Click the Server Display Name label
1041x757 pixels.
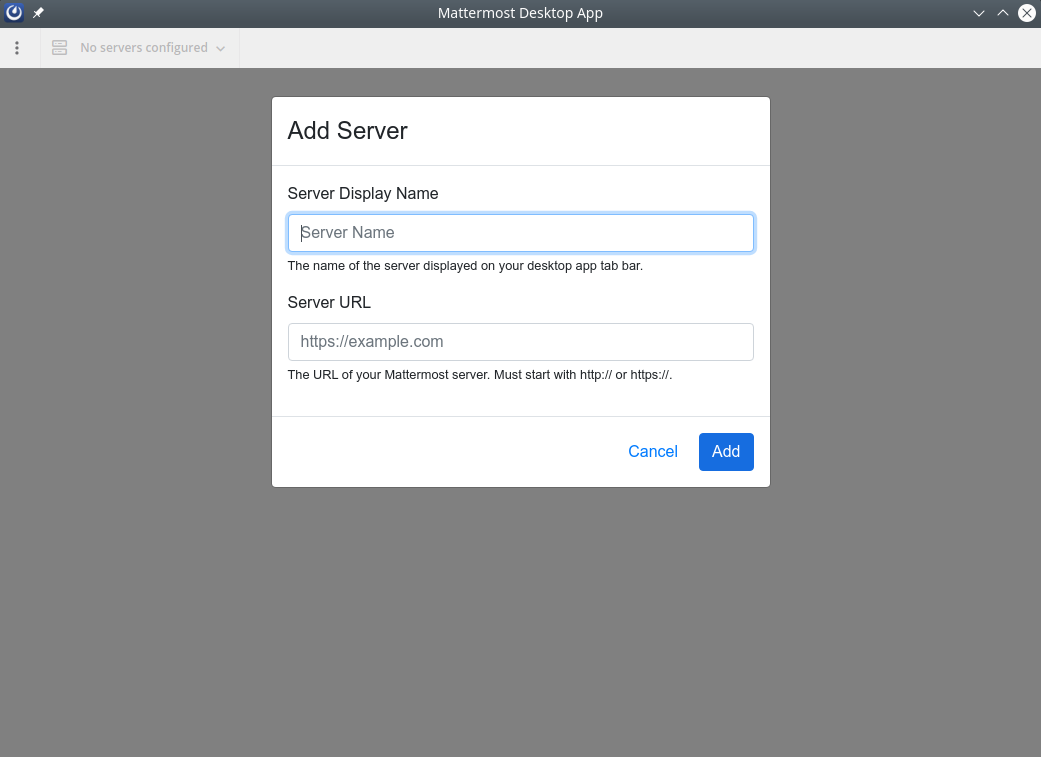pyautogui.click(x=362, y=193)
